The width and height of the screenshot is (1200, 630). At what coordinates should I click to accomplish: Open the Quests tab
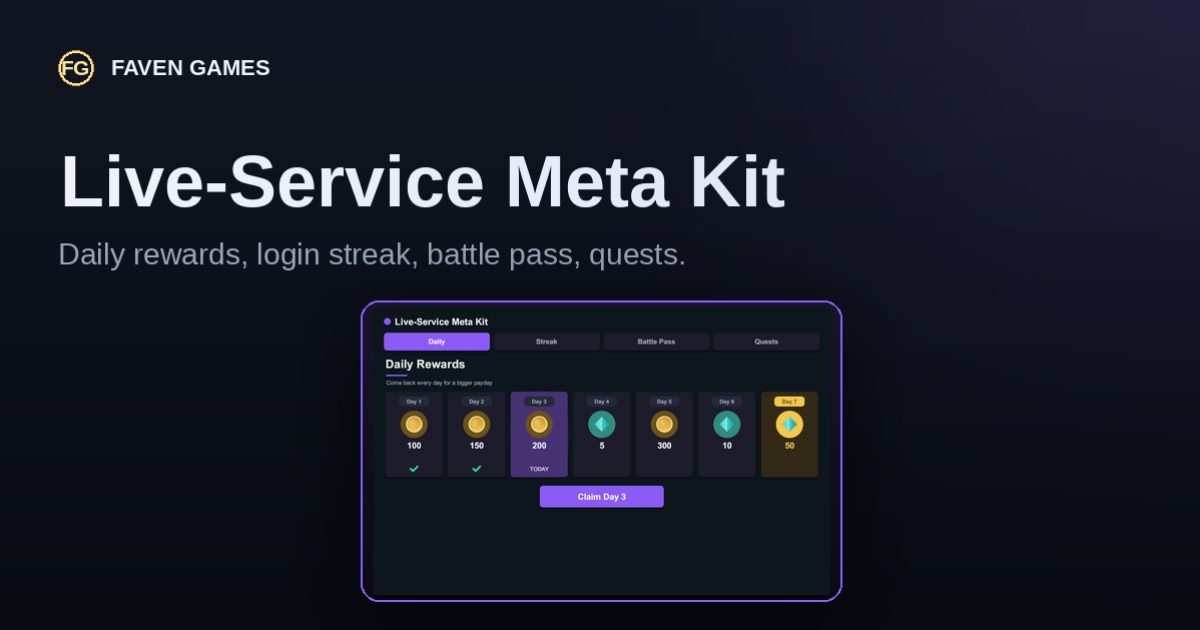(766, 342)
